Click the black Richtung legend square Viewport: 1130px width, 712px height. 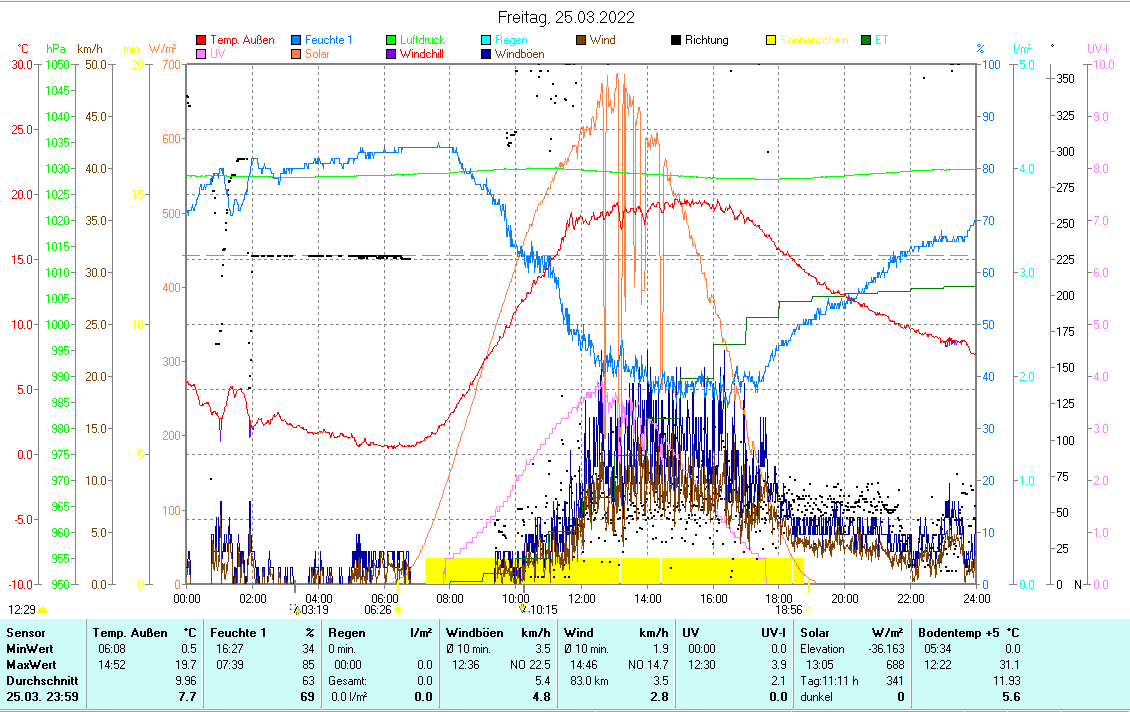click(677, 41)
